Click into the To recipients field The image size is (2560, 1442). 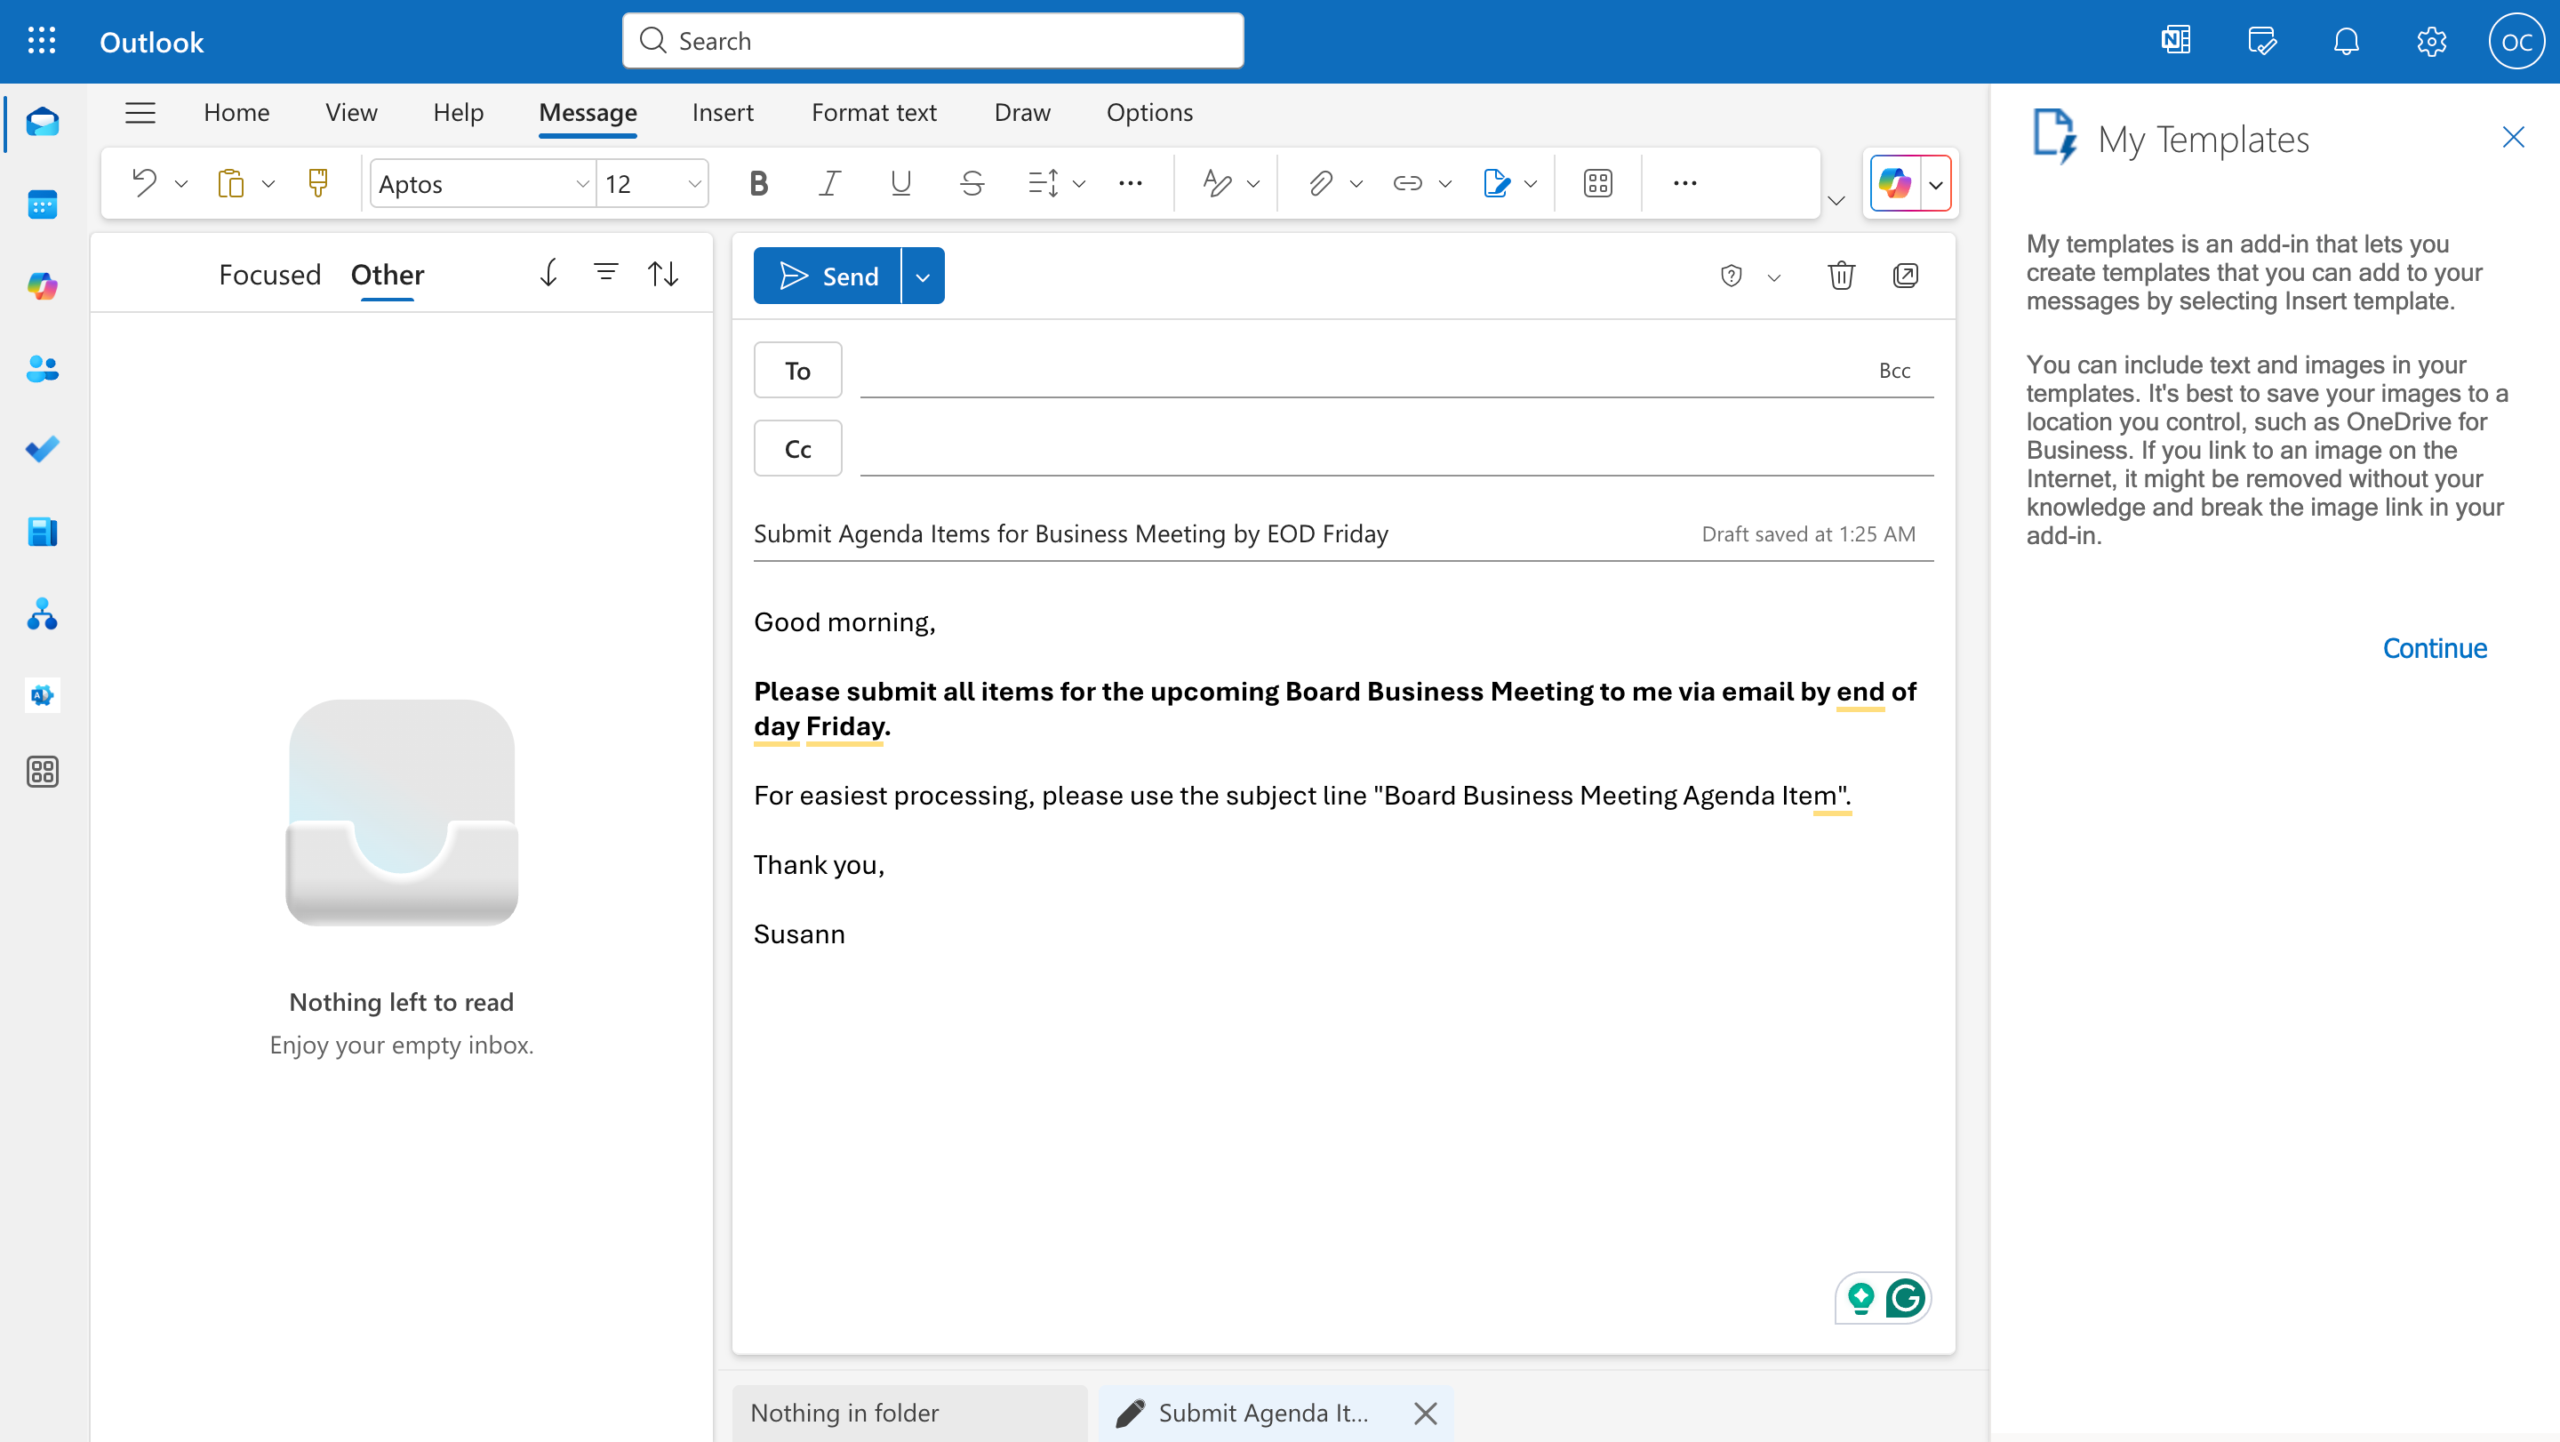point(1360,370)
